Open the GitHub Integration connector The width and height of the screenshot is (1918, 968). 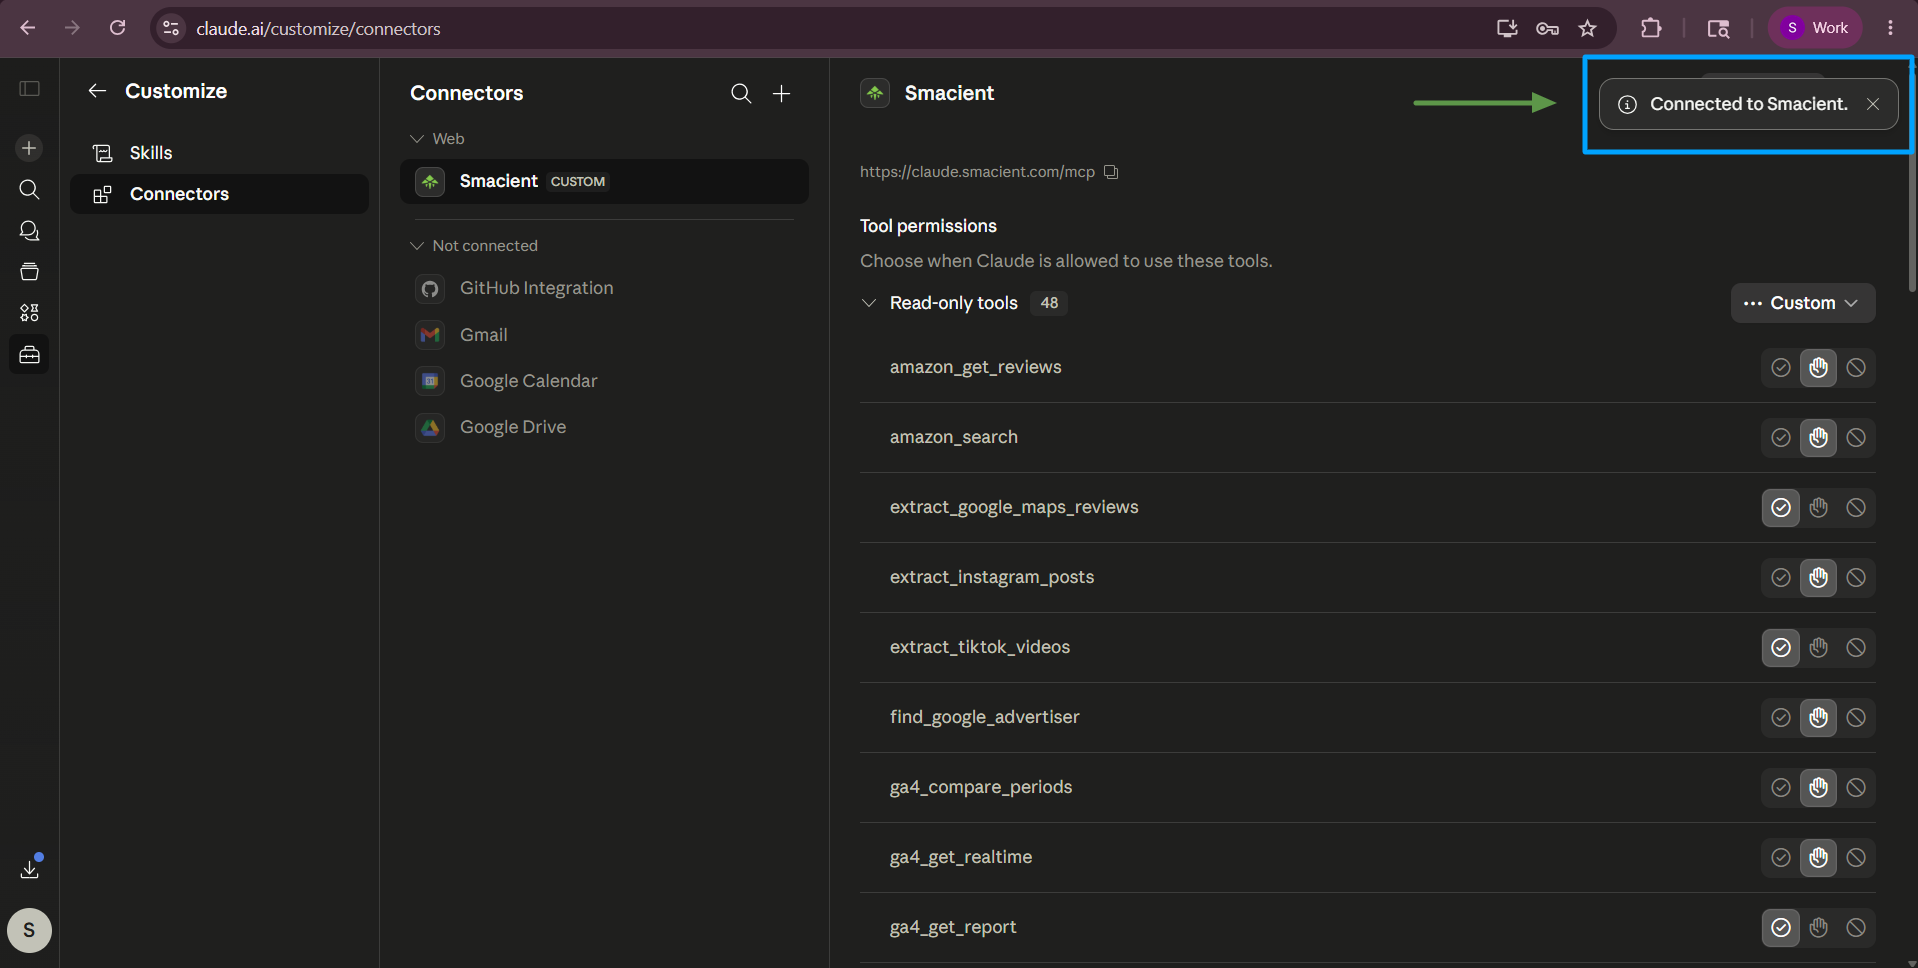pyautogui.click(x=604, y=288)
